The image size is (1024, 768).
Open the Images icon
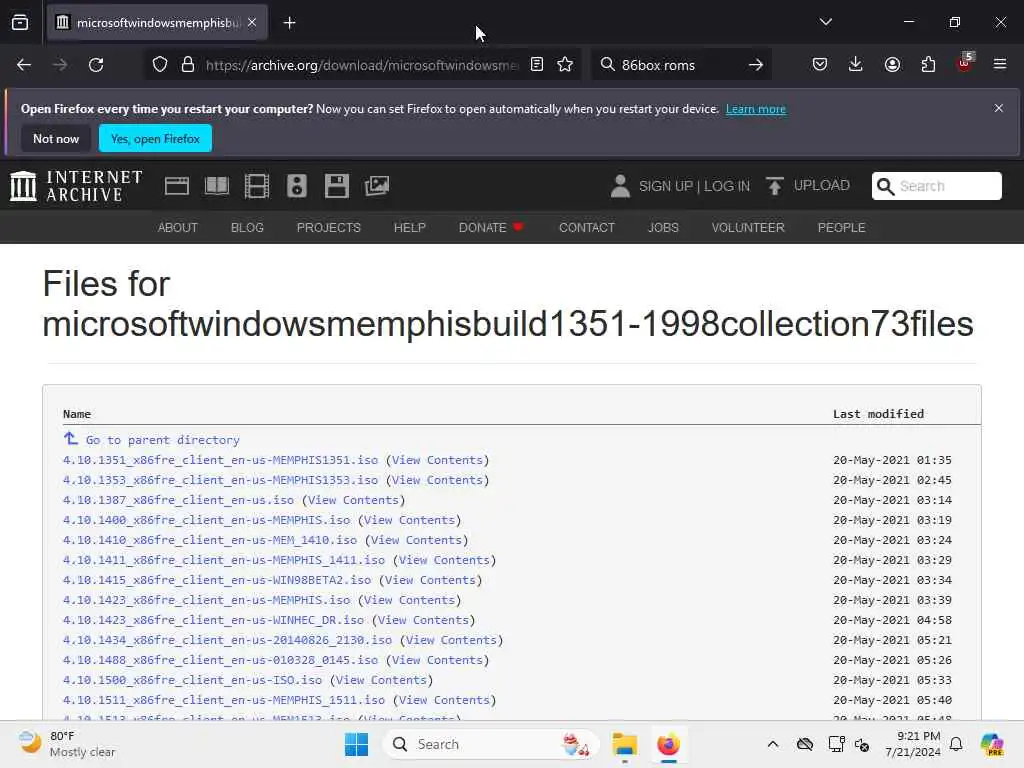point(377,186)
